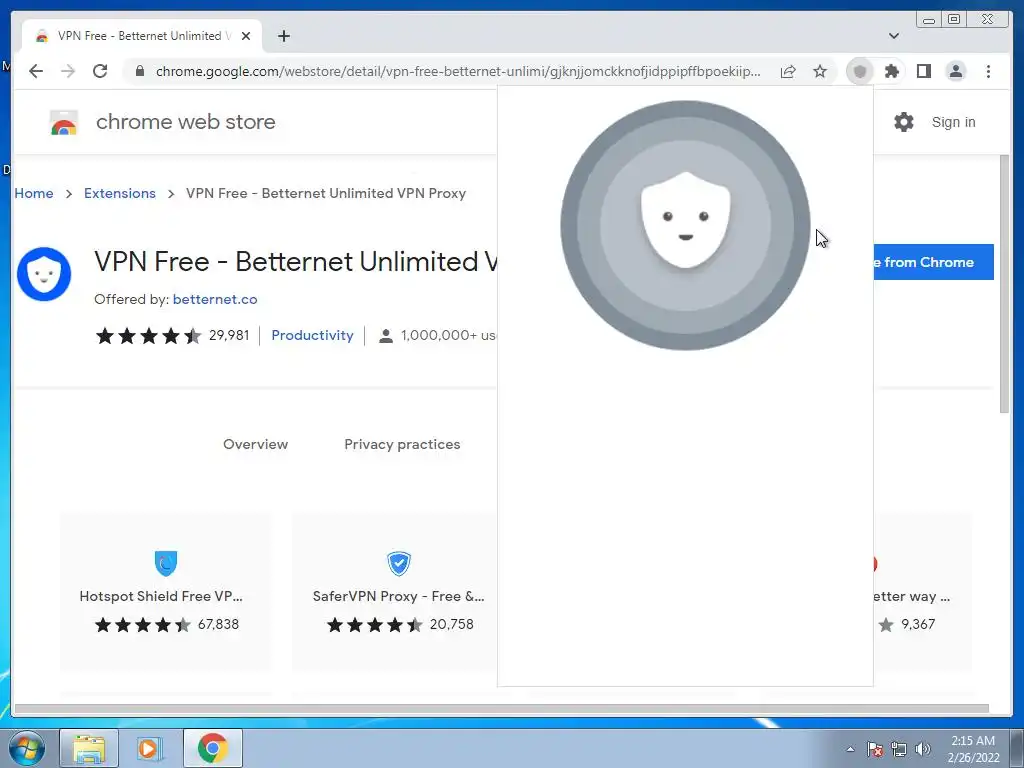Show hidden tray icons arrow
This screenshot has width=1024, height=768.
pyautogui.click(x=850, y=749)
